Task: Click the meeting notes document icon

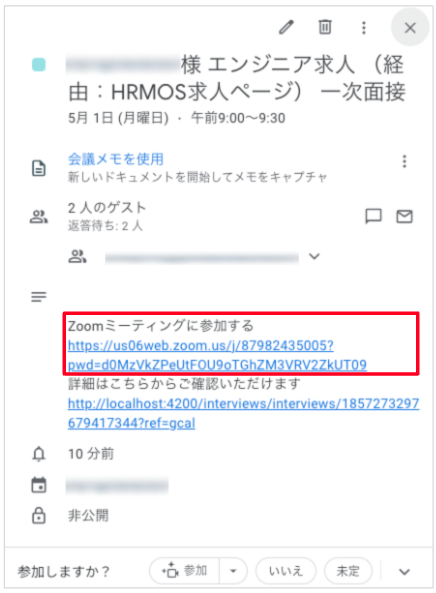Action: [x=39, y=168]
